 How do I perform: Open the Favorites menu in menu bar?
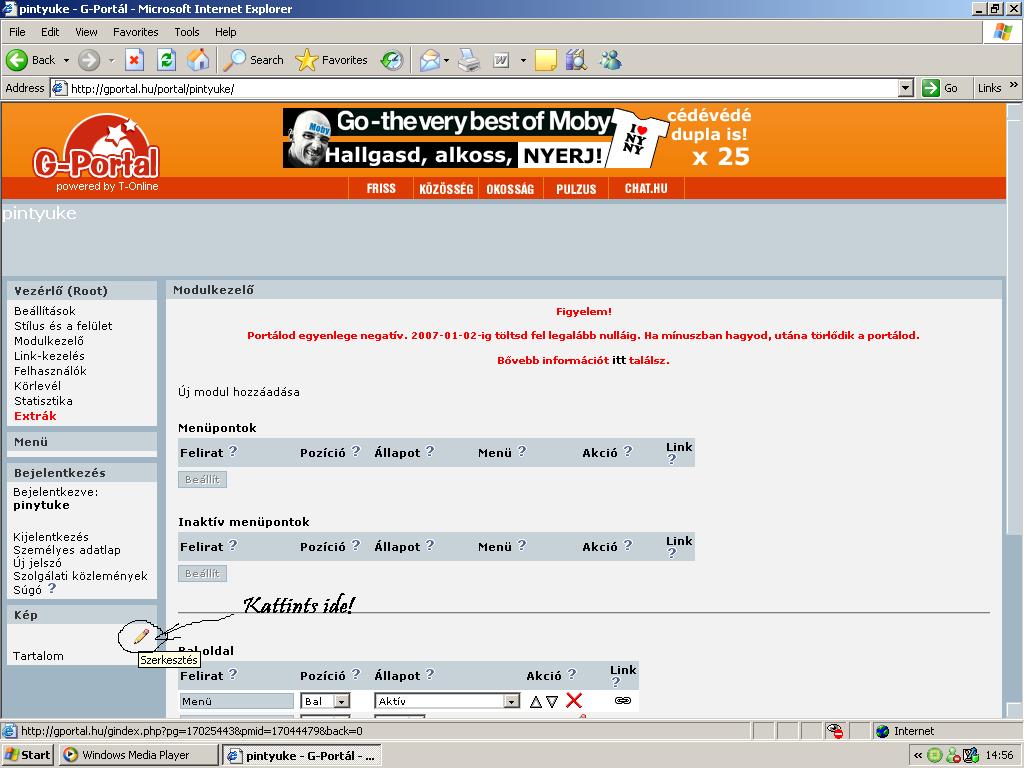[135, 32]
